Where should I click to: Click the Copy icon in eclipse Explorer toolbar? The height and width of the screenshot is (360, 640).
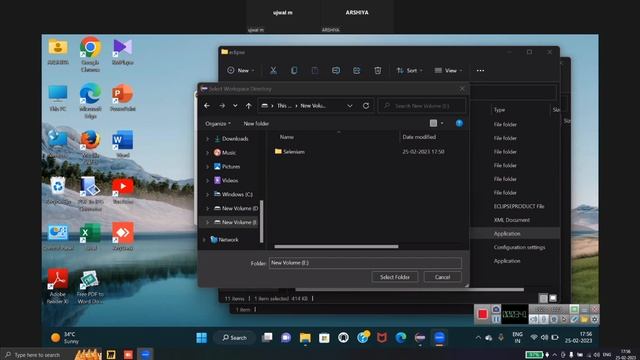tap(294, 71)
